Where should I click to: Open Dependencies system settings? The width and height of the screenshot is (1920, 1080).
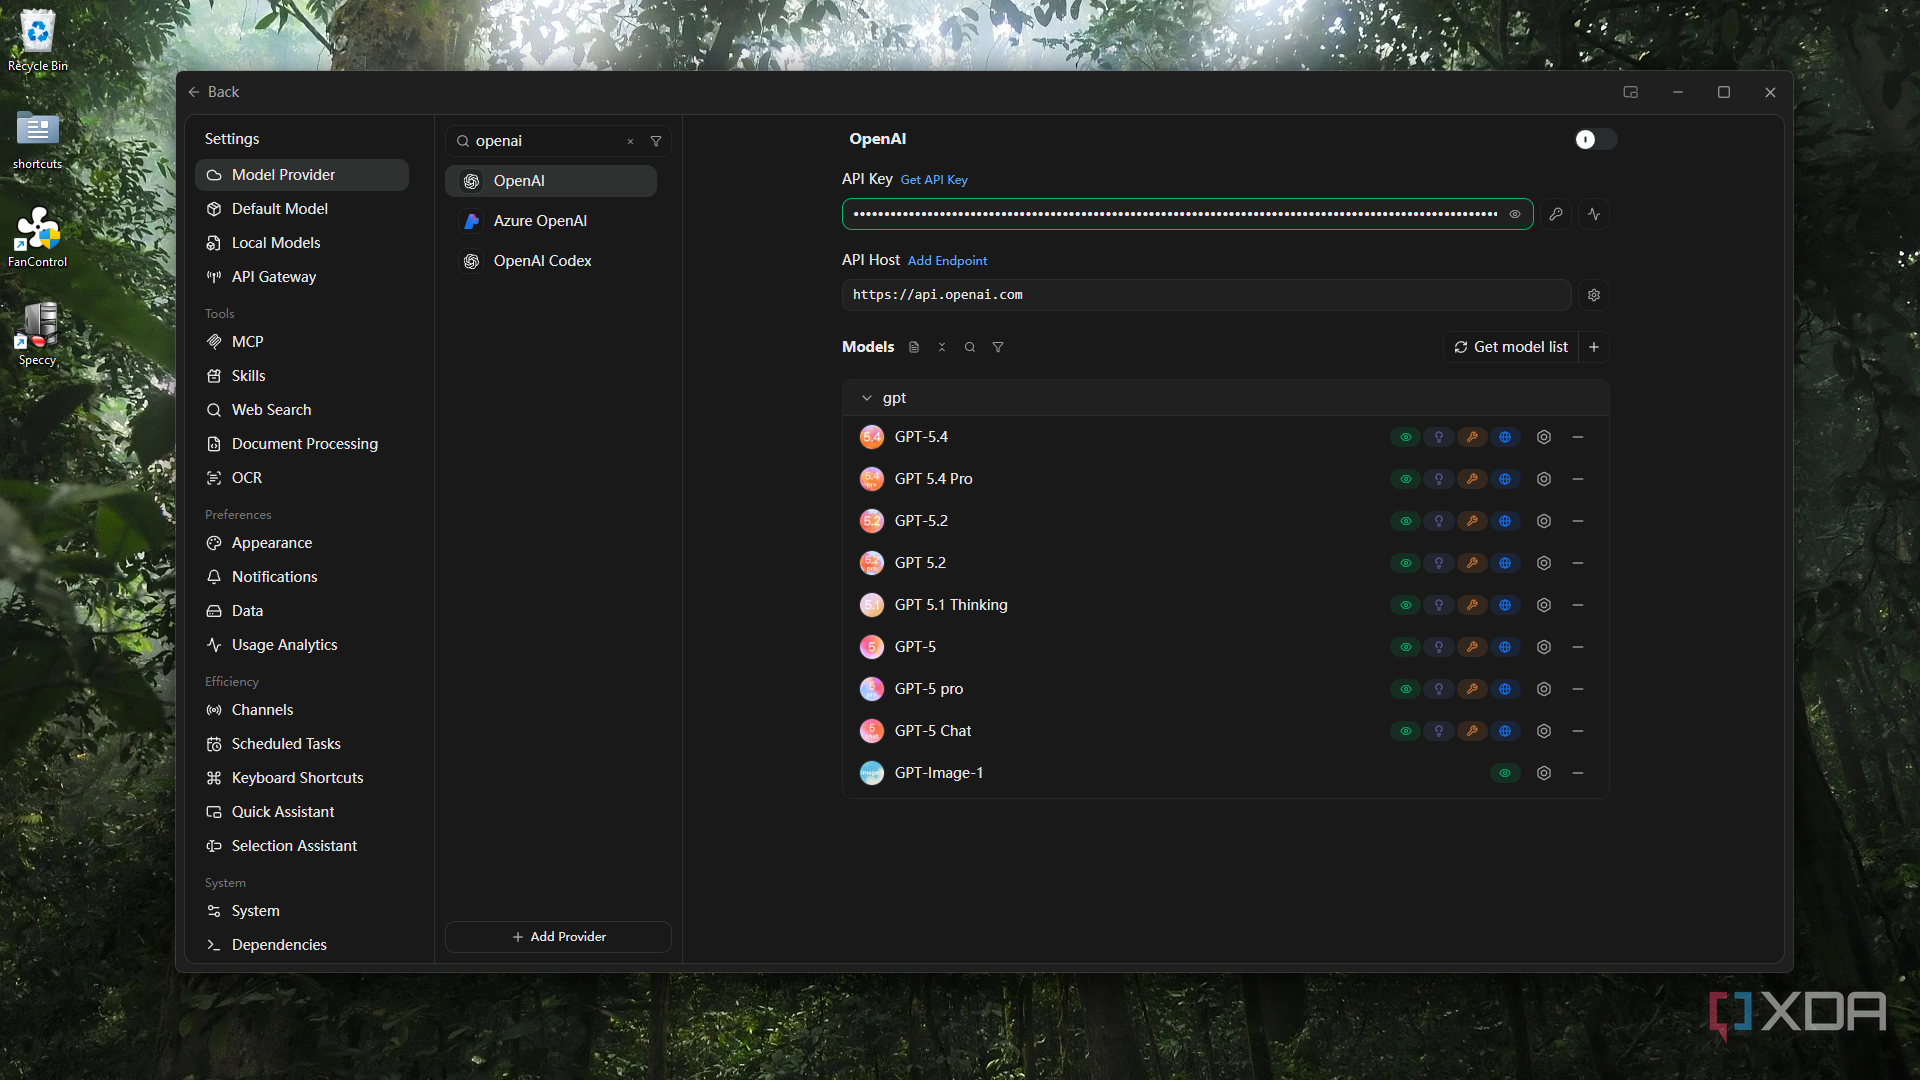click(x=302, y=945)
